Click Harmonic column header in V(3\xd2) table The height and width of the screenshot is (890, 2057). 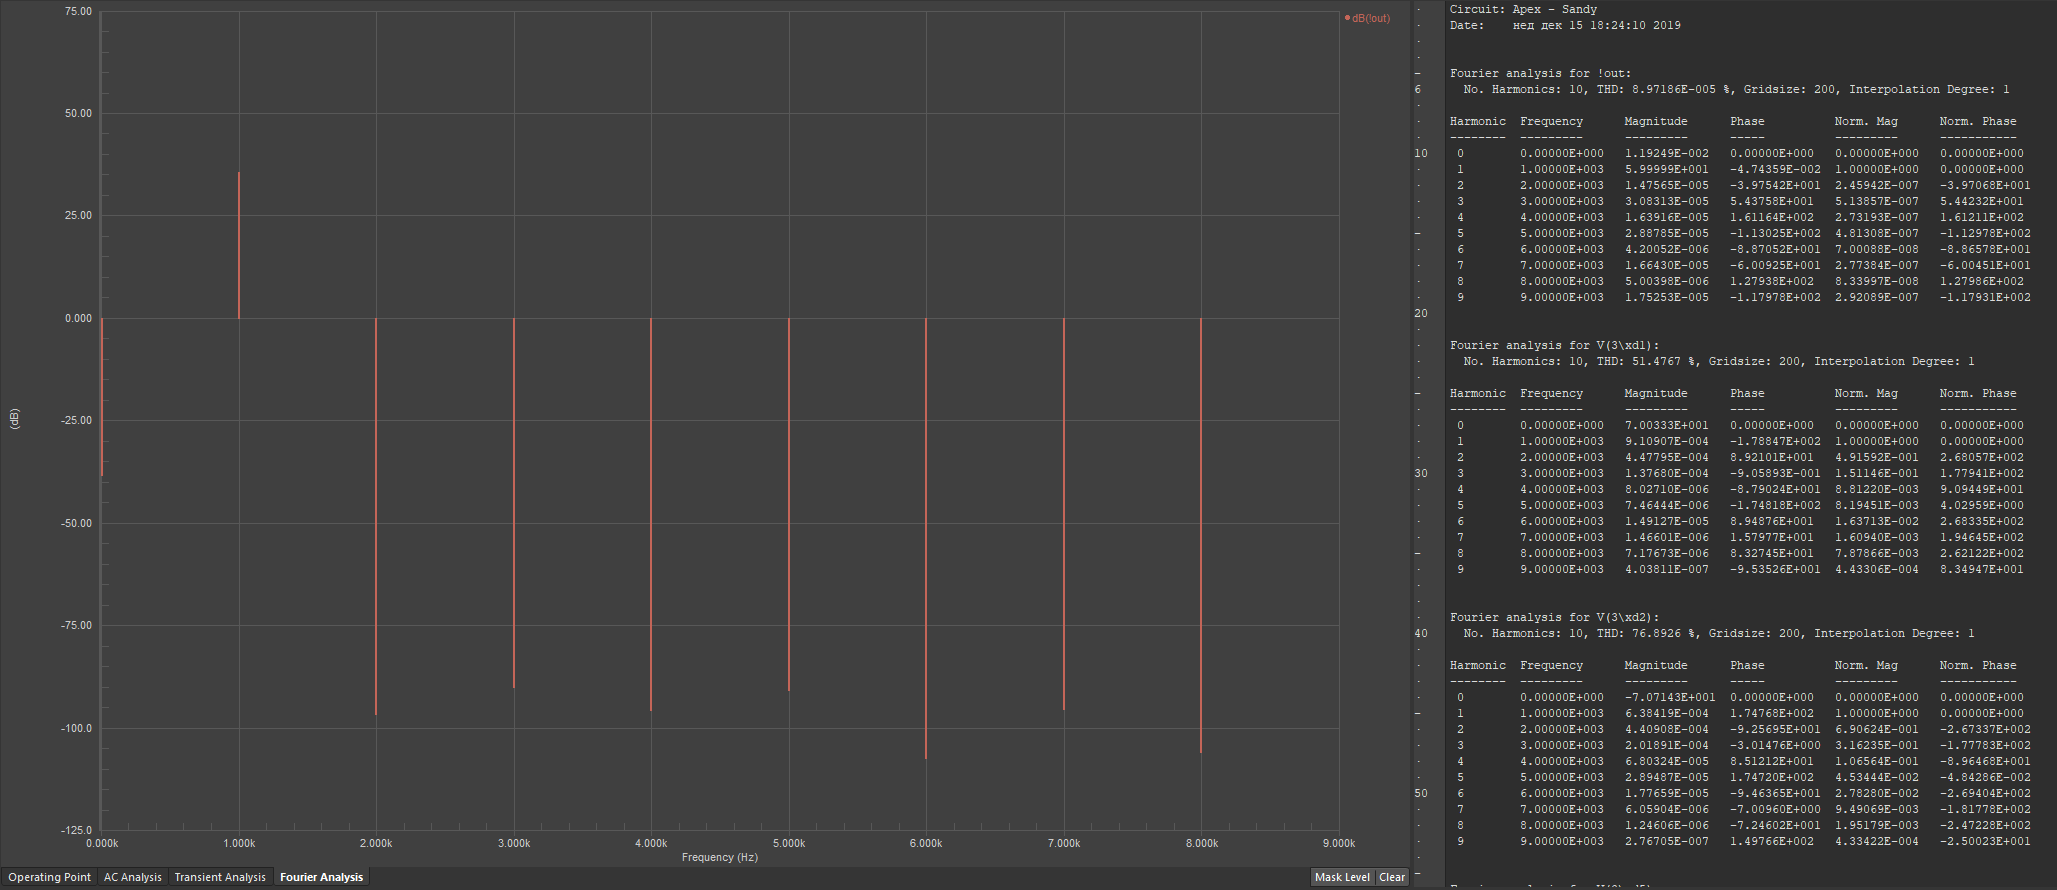(1477, 665)
